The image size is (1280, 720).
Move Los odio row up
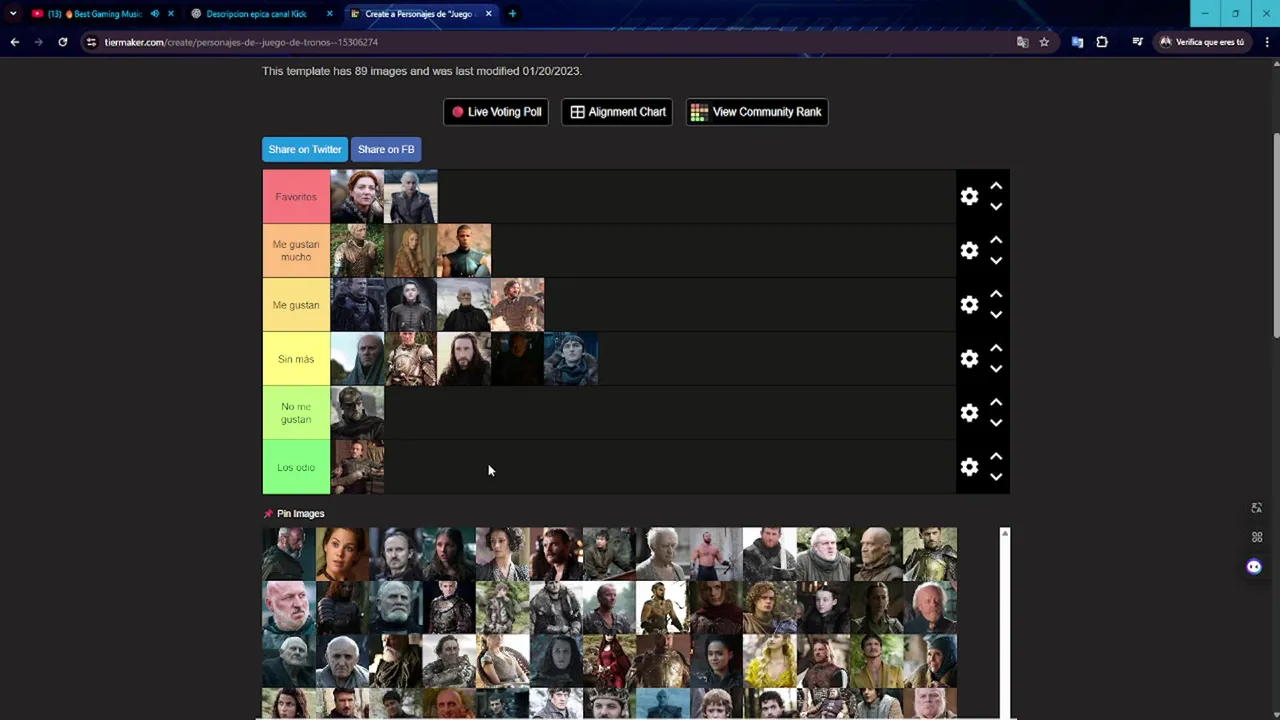[x=996, y=456]
